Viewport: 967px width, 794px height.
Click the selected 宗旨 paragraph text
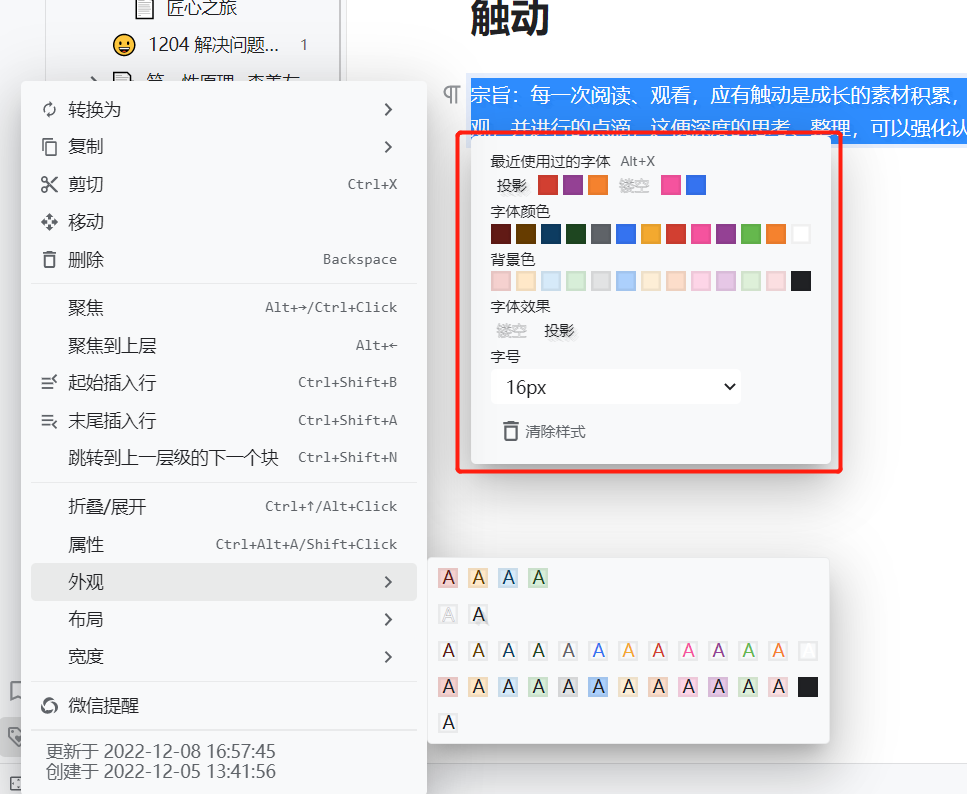tap(718, 111)
